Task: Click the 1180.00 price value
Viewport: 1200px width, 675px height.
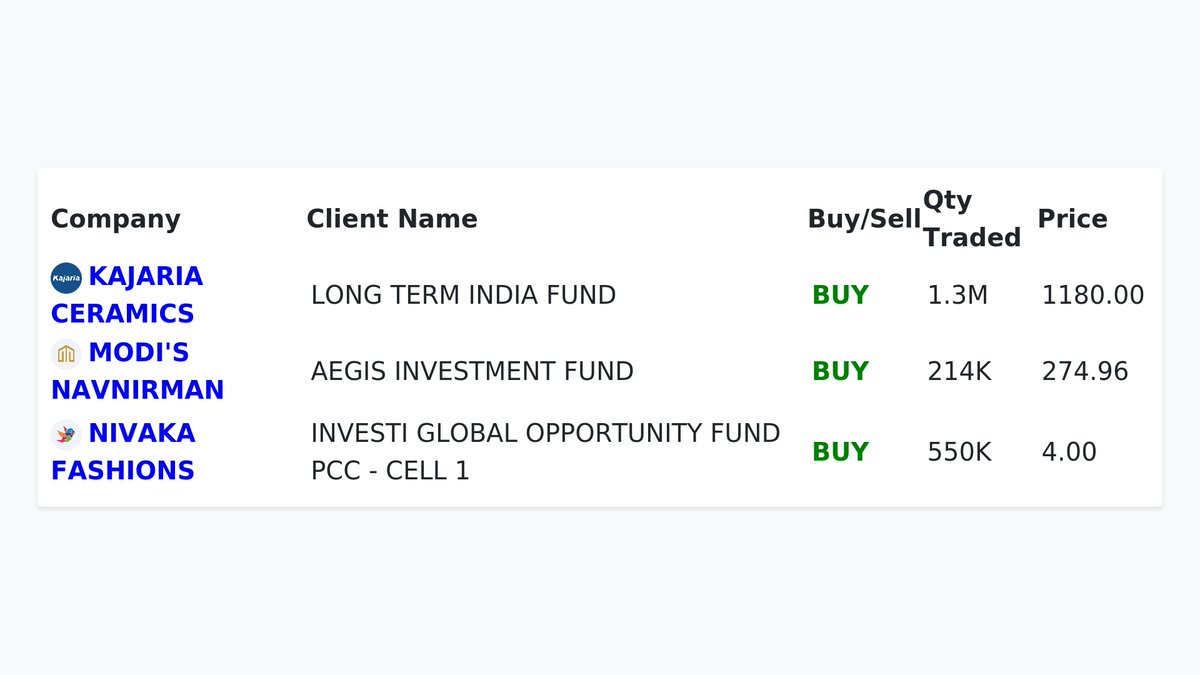Action: 1093,295
